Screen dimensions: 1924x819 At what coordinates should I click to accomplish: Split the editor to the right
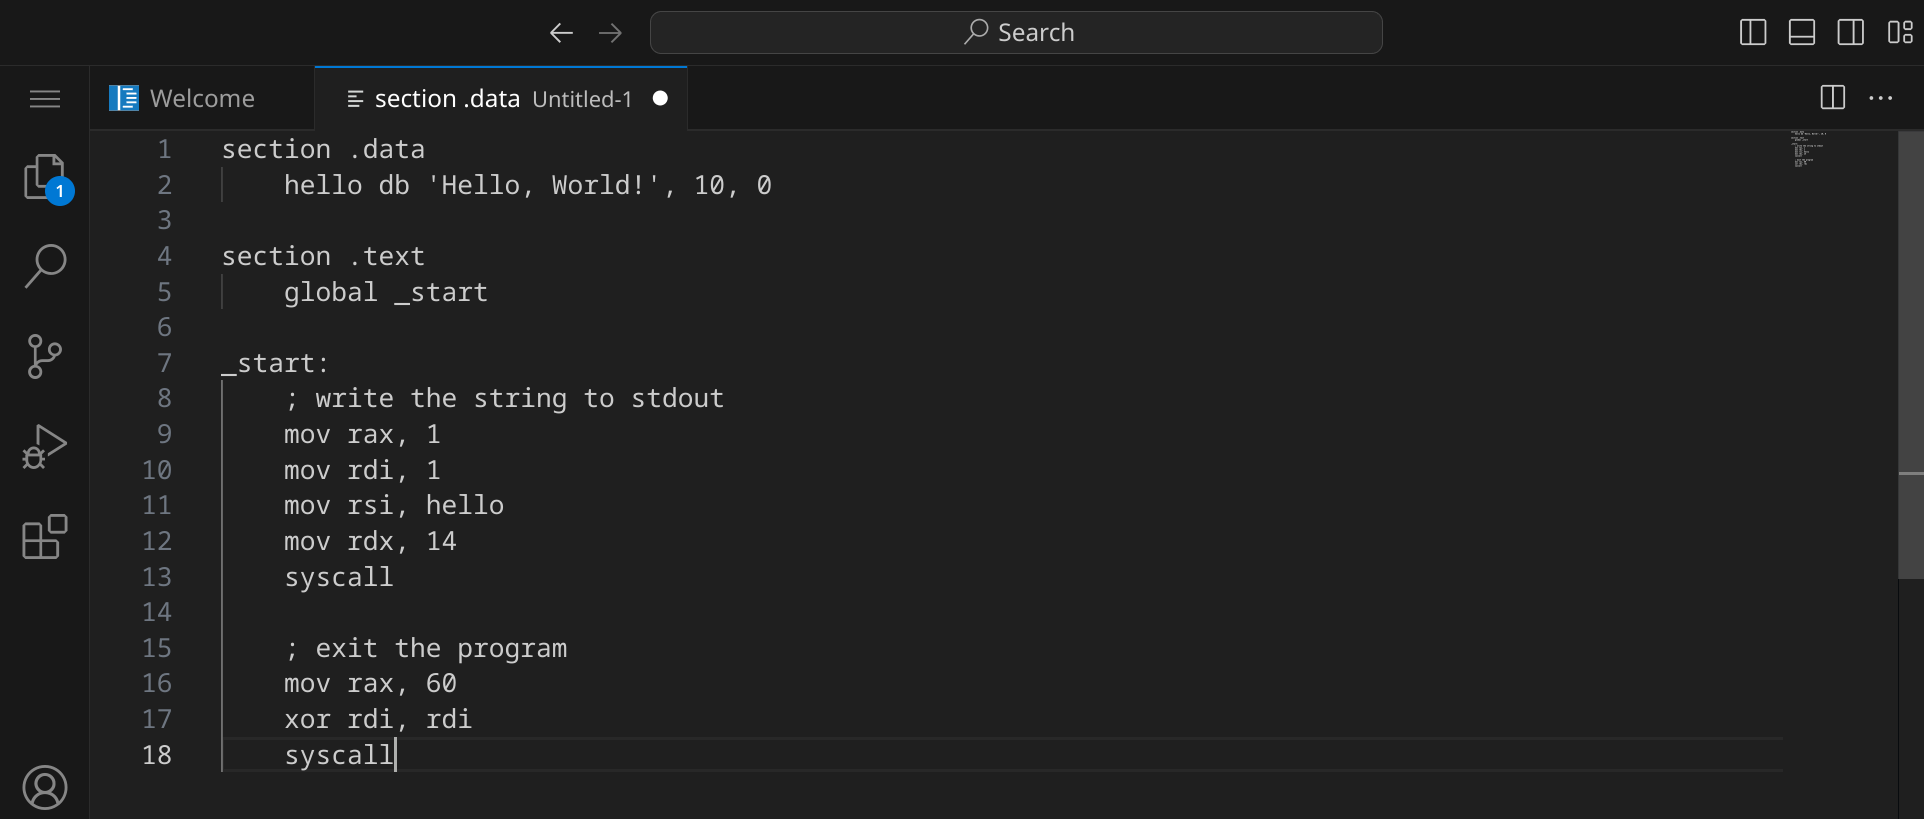pyautogui.click(x=1833, y=98)
